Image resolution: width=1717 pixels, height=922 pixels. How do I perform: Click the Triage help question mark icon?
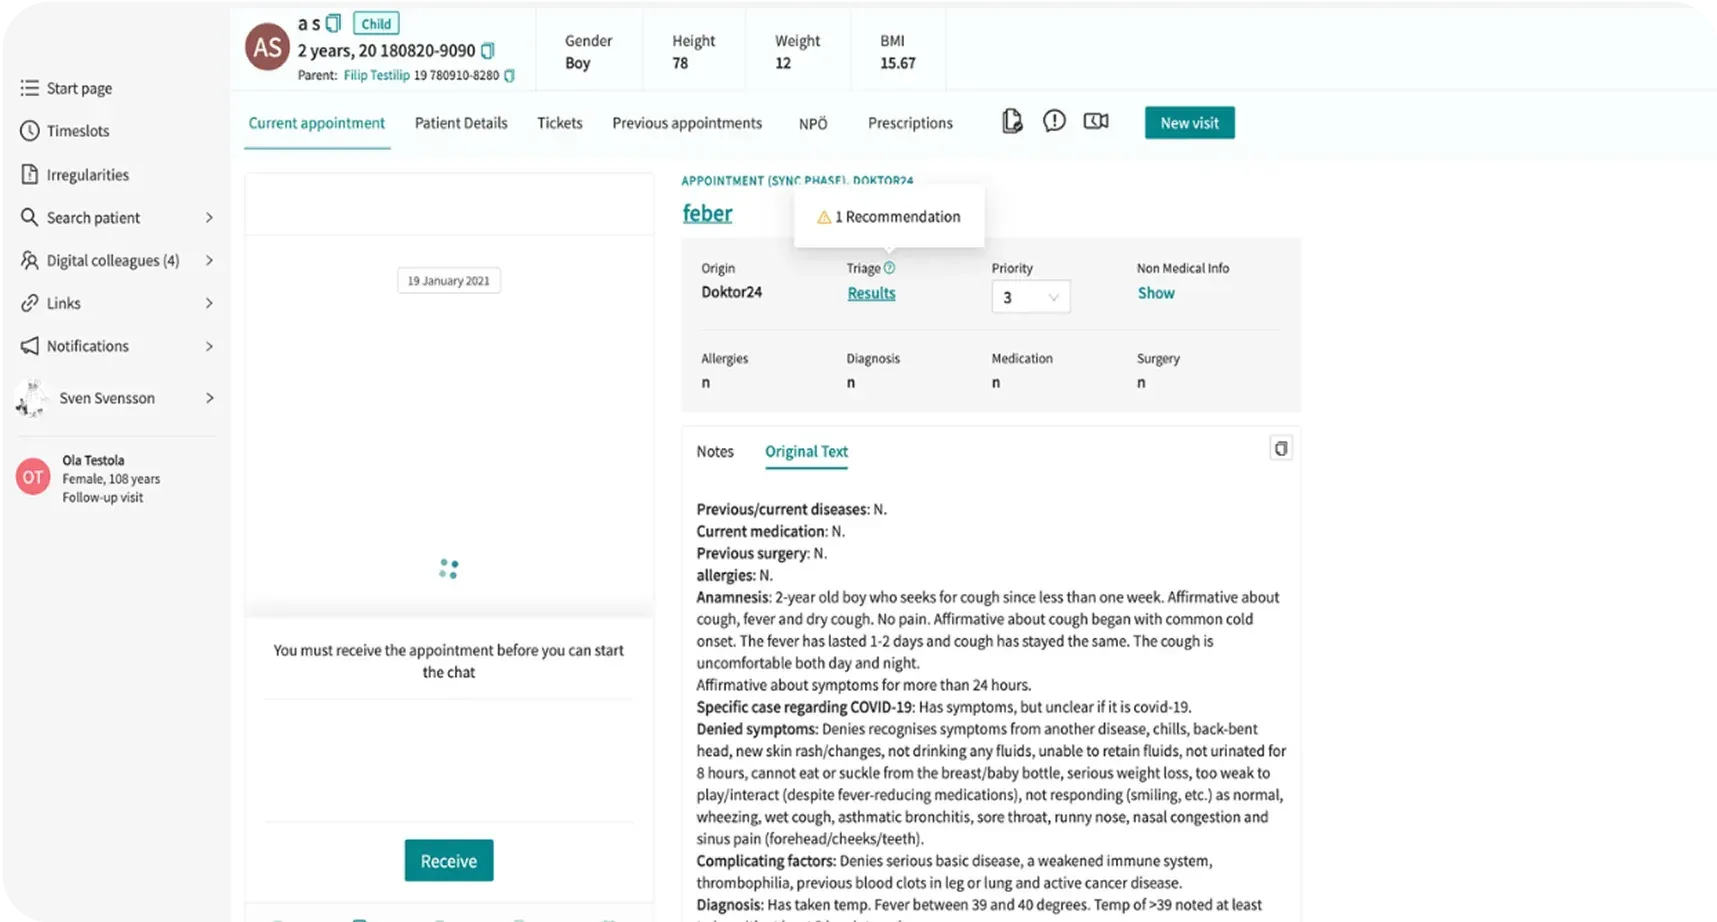pos(889,268)
